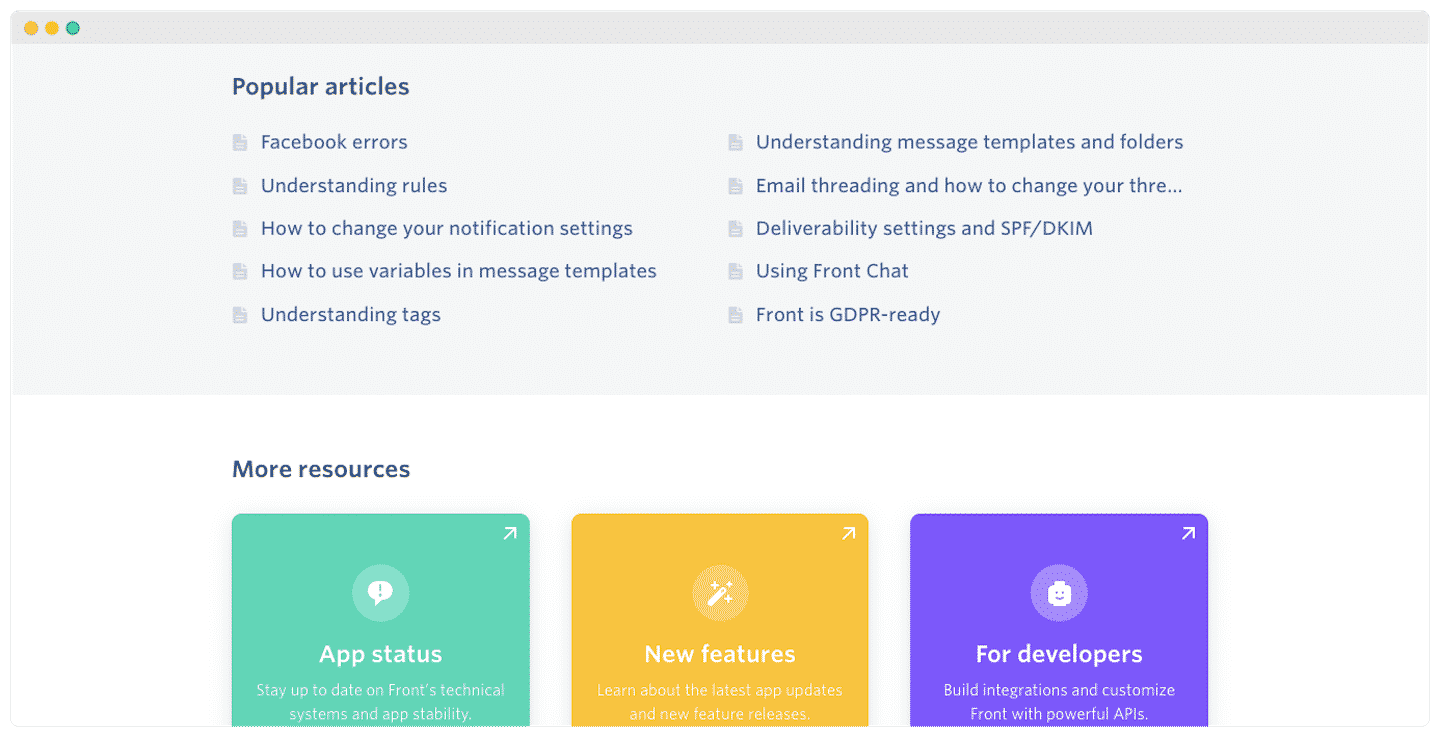Click document icon beside Deliverability settings

pos(735,229)
